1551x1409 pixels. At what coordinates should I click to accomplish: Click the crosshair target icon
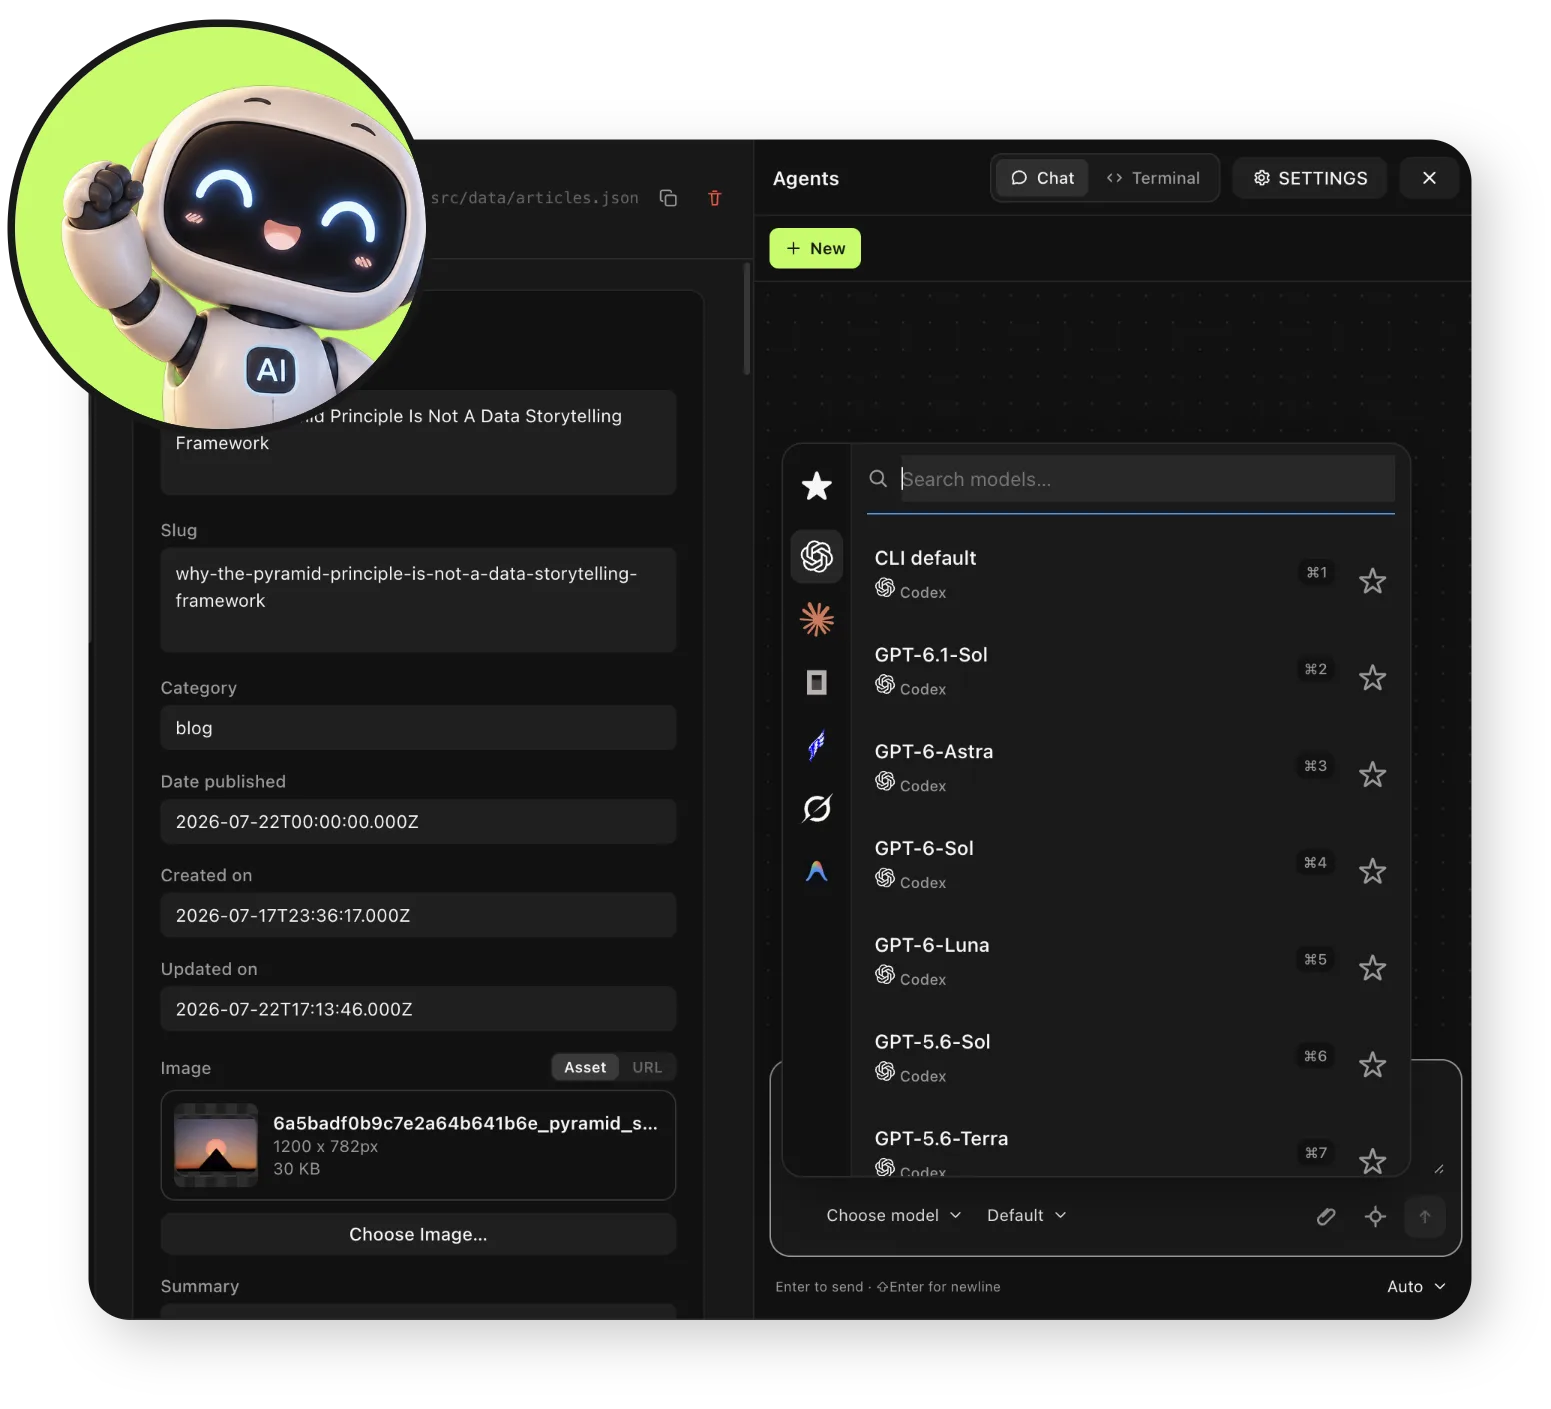pyautogui.click(x=1376, y=1216)
